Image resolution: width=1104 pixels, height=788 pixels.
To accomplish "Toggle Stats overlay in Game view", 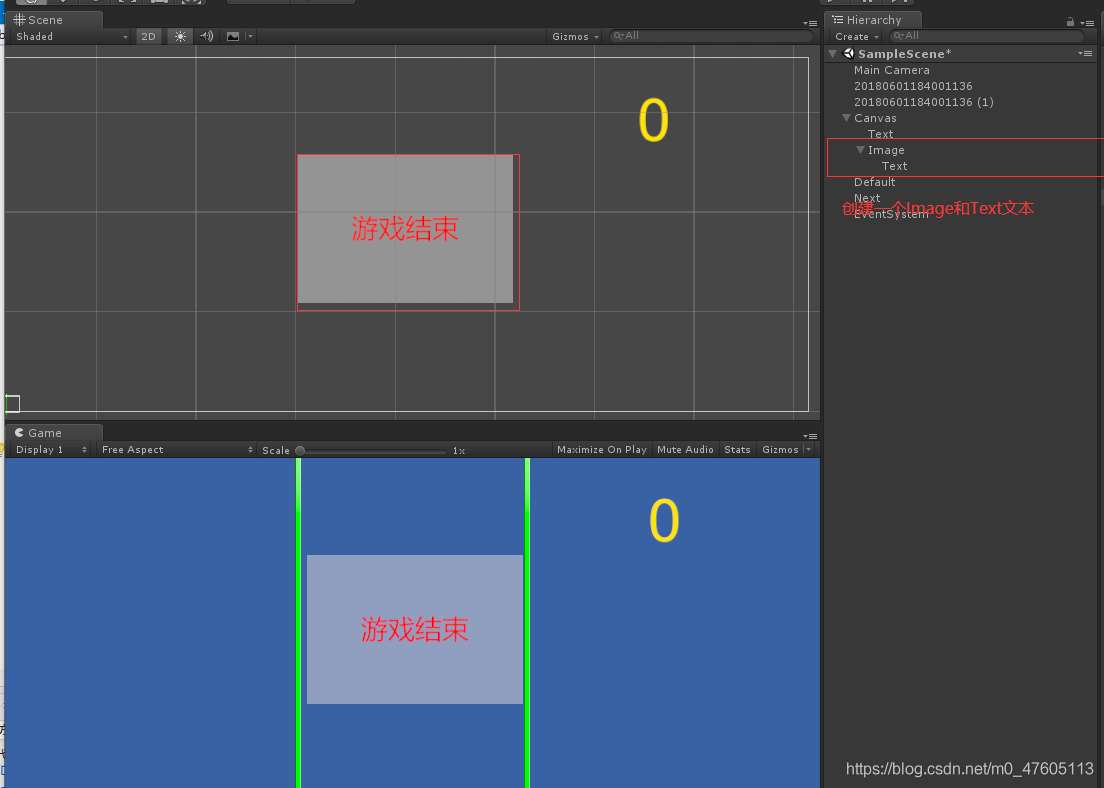I will click(737, 449).
